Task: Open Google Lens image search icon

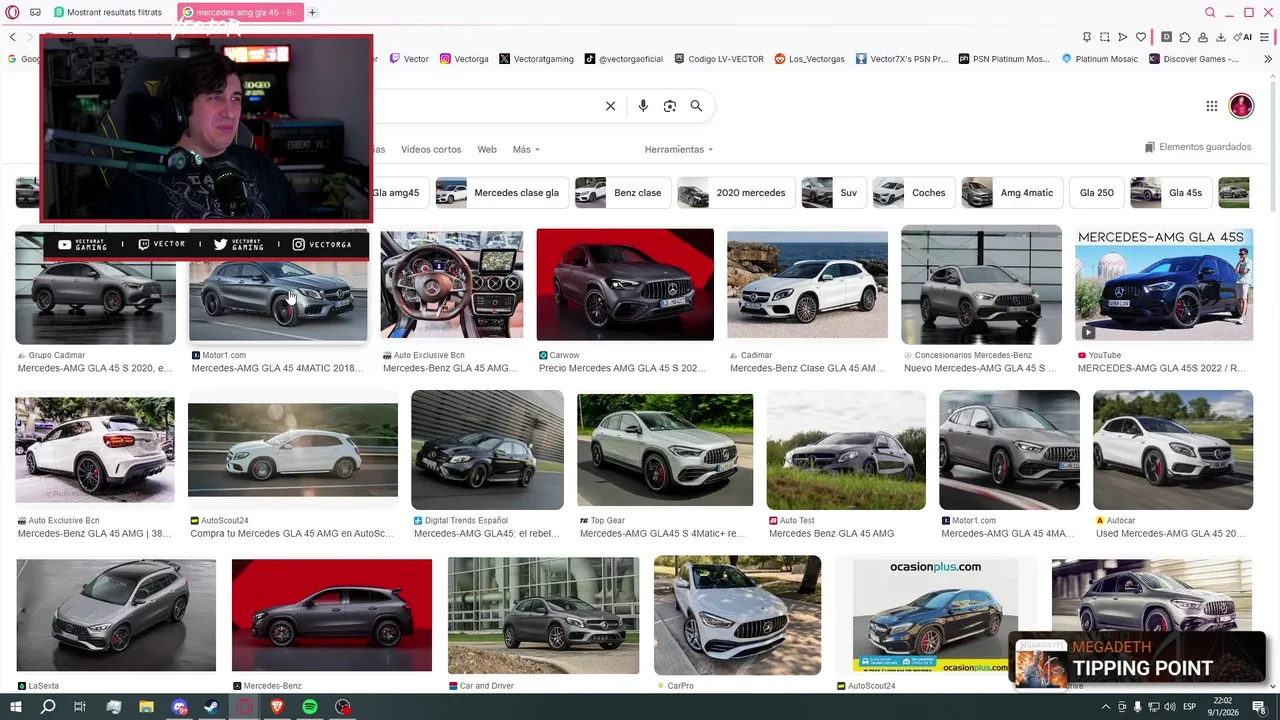Action: click(x=670, y=106)
